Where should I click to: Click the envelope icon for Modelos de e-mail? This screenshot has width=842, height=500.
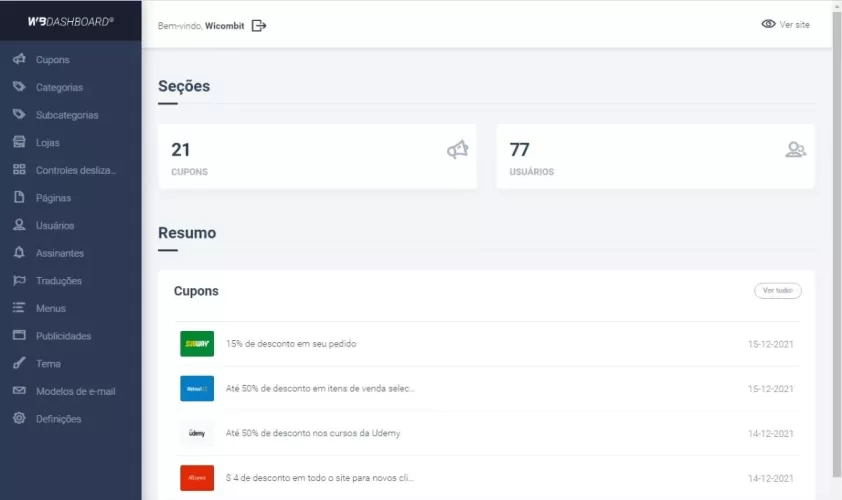tap(19, 391)
